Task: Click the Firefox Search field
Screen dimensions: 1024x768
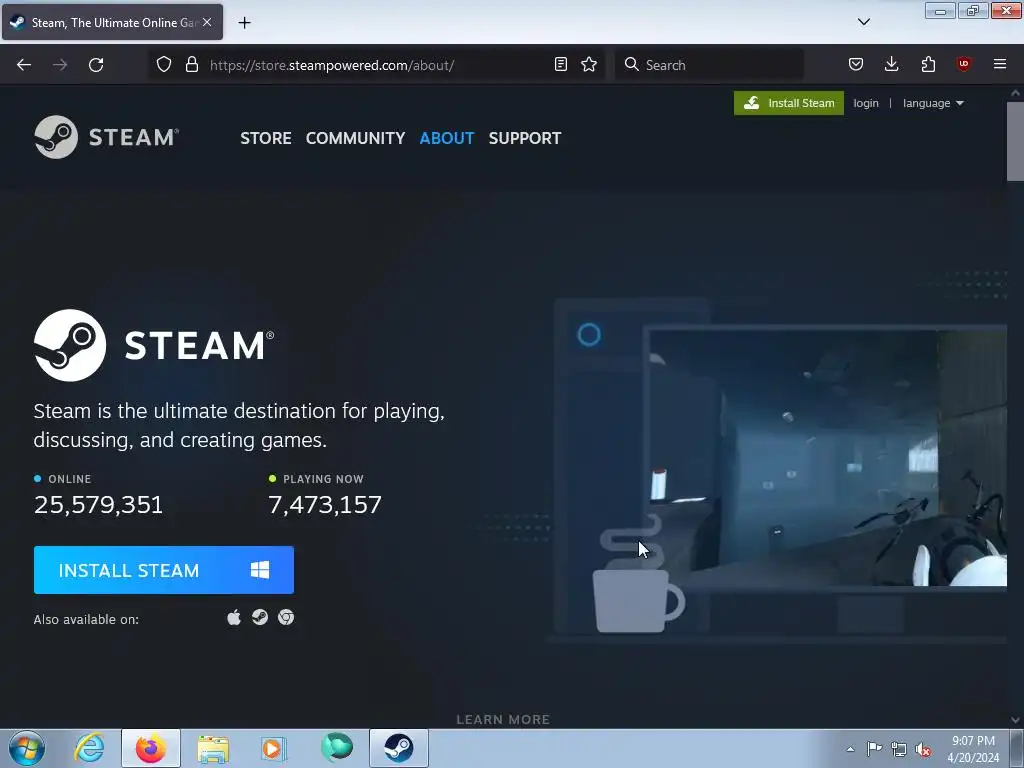Action: (709, 65)
